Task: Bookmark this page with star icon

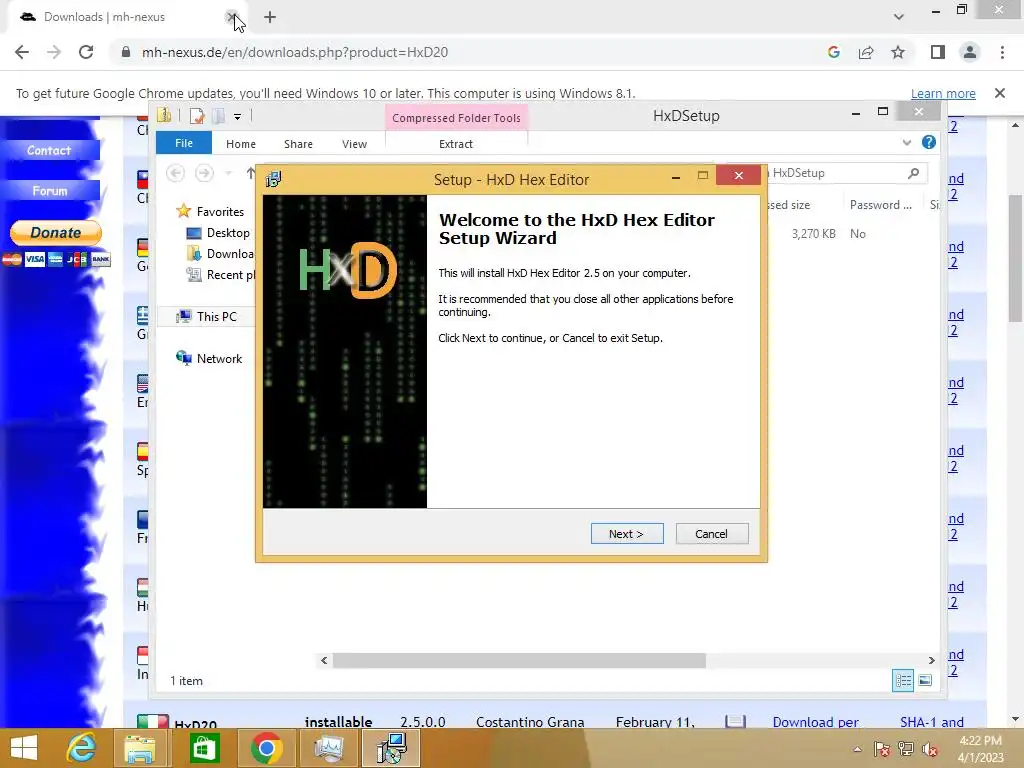Action: click(898, 52)
